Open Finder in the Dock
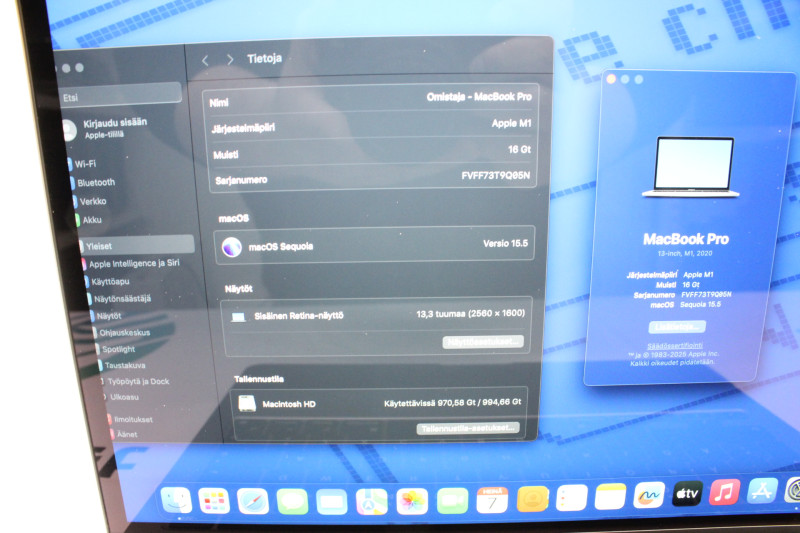 point(176,500)
